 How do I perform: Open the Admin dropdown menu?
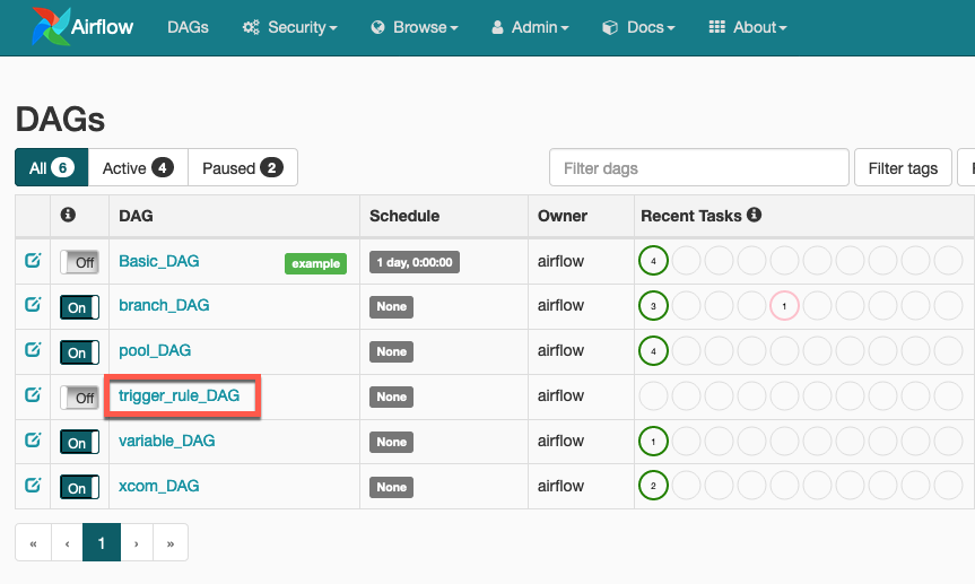click(x=530, y=27)
